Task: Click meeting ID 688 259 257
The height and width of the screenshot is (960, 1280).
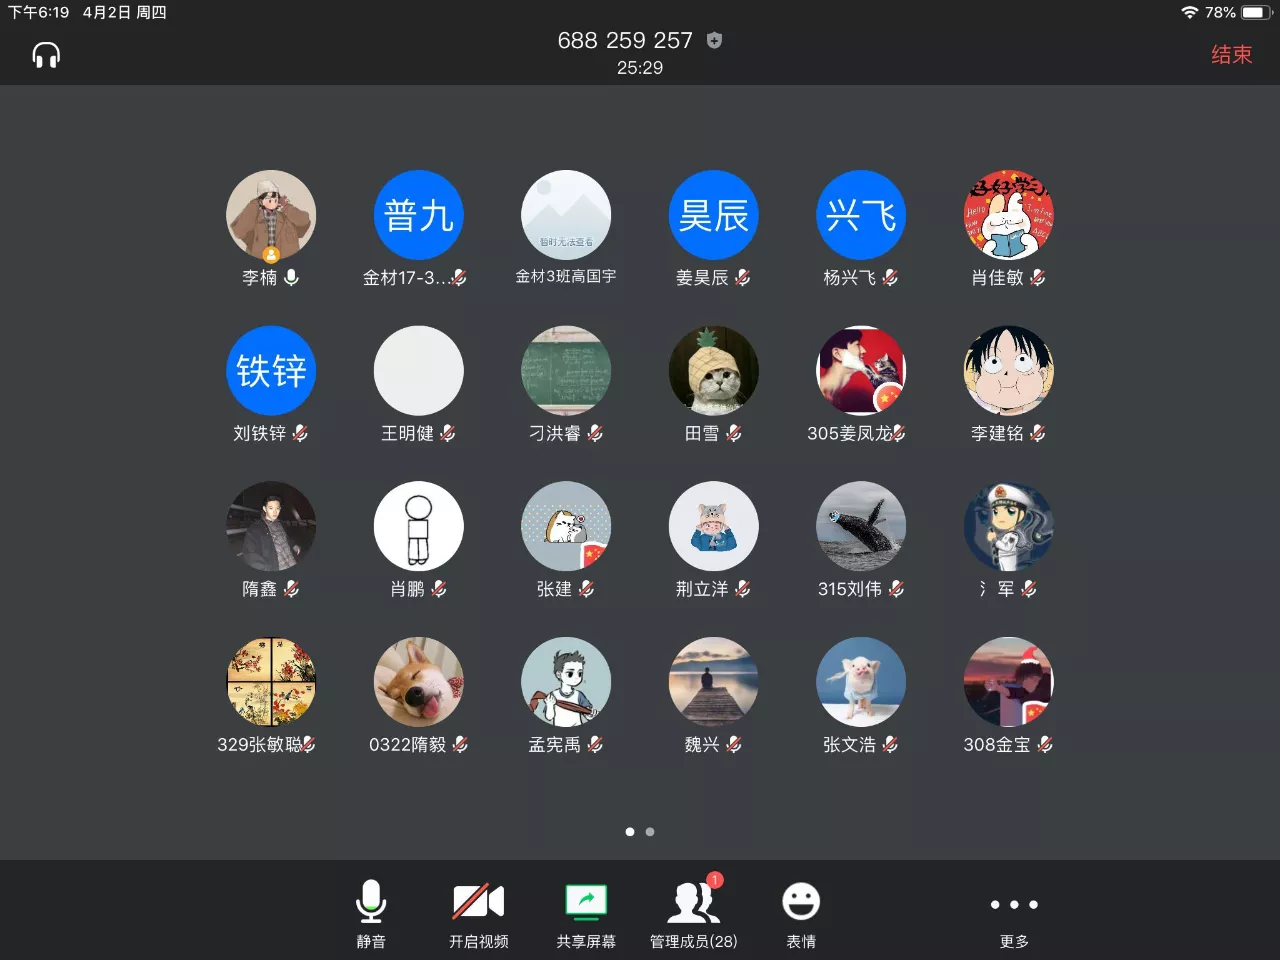Action: pos(625,40)
